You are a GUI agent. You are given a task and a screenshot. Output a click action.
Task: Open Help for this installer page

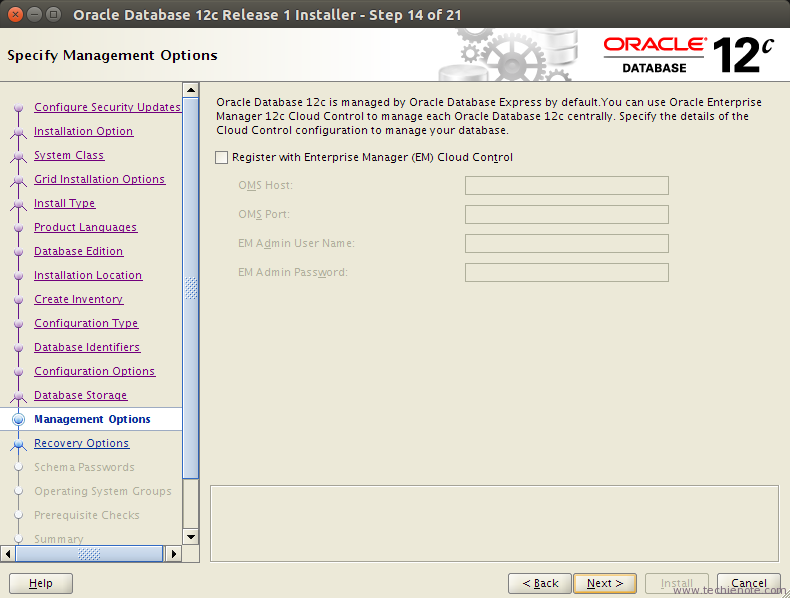41,583
